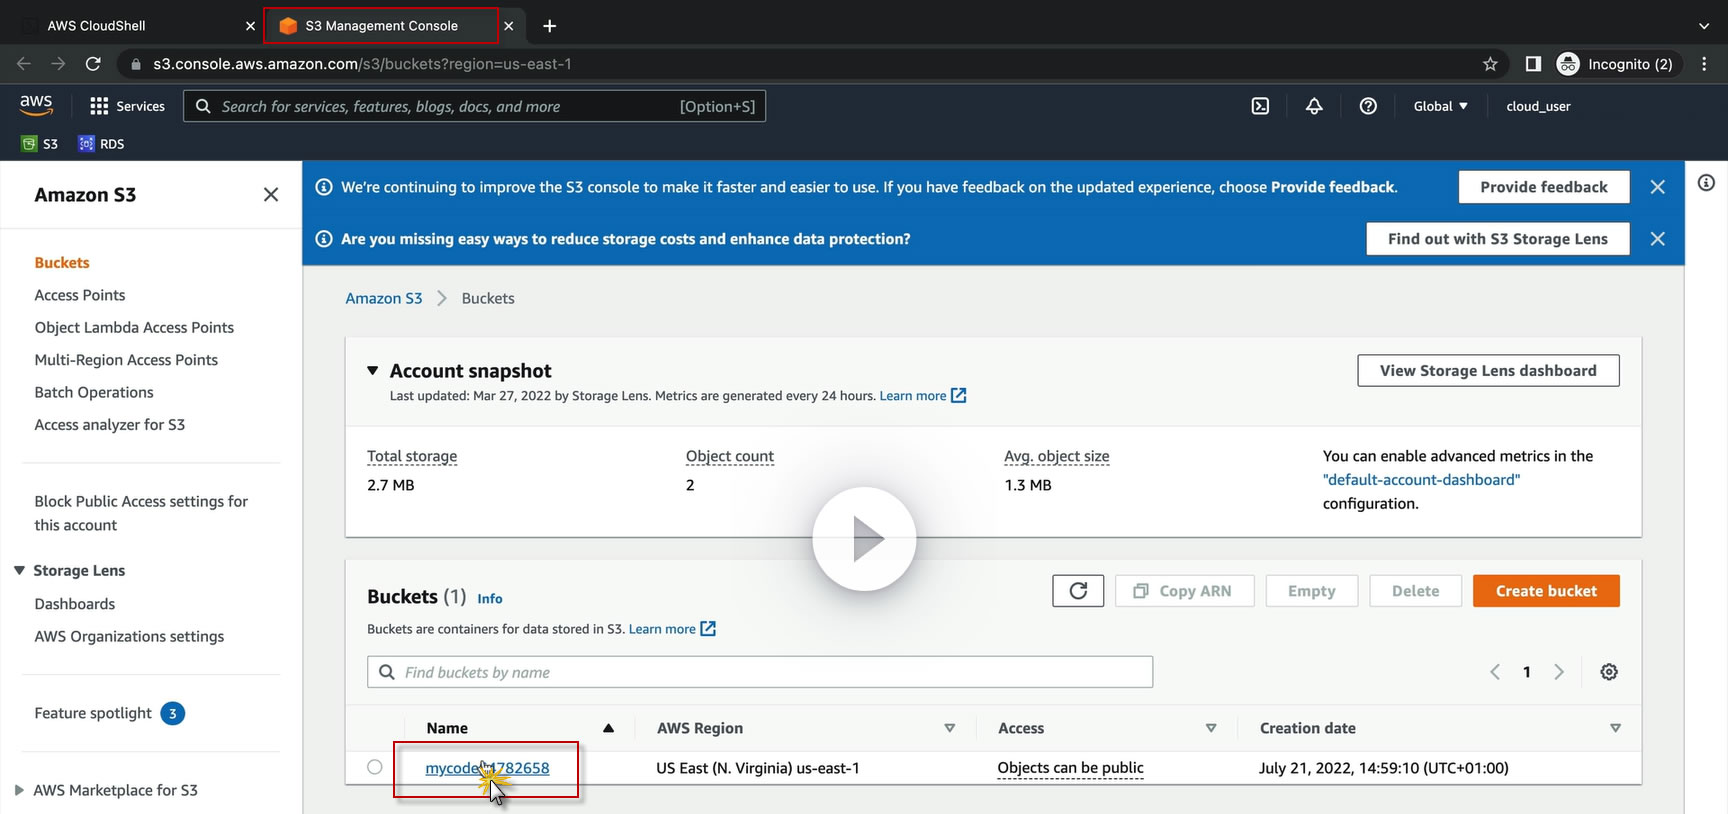Open the Buckets Info link
This screenshot has width=1728, height=814.
coord(490,599)
